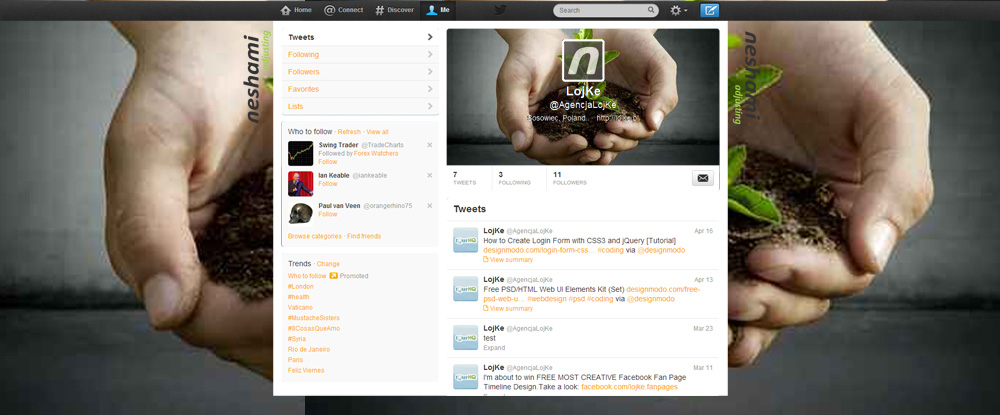
Task: Open the #Syria trend
Action: point(297,339)
